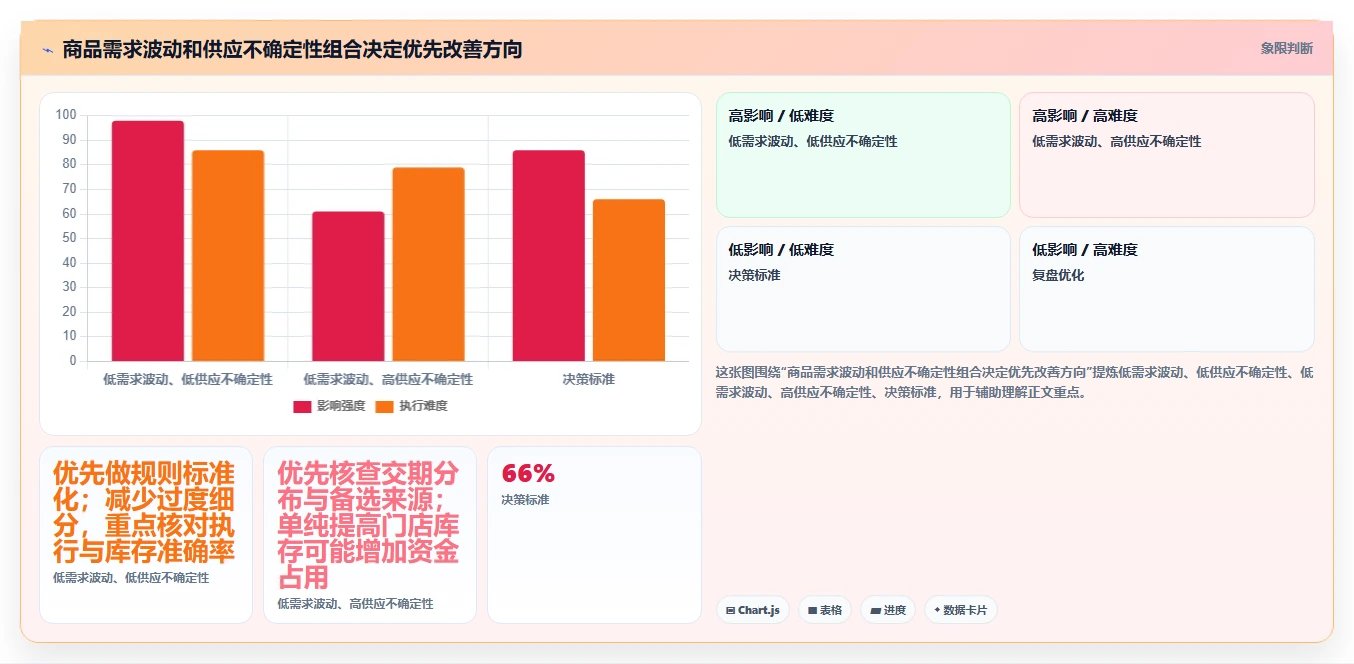1354x664 pixels.
Task: Click the x-axis label 决策标准
Action: tap(588, 380)
